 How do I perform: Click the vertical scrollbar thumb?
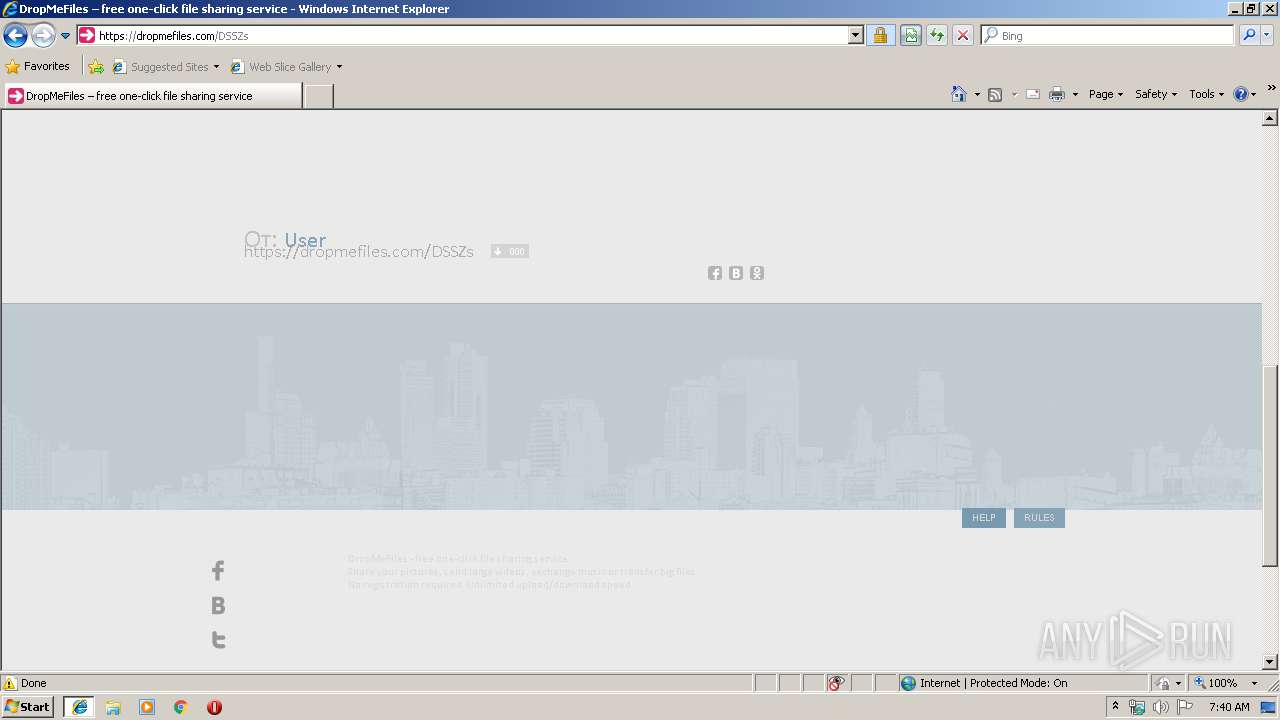(x=1270, y=466)
